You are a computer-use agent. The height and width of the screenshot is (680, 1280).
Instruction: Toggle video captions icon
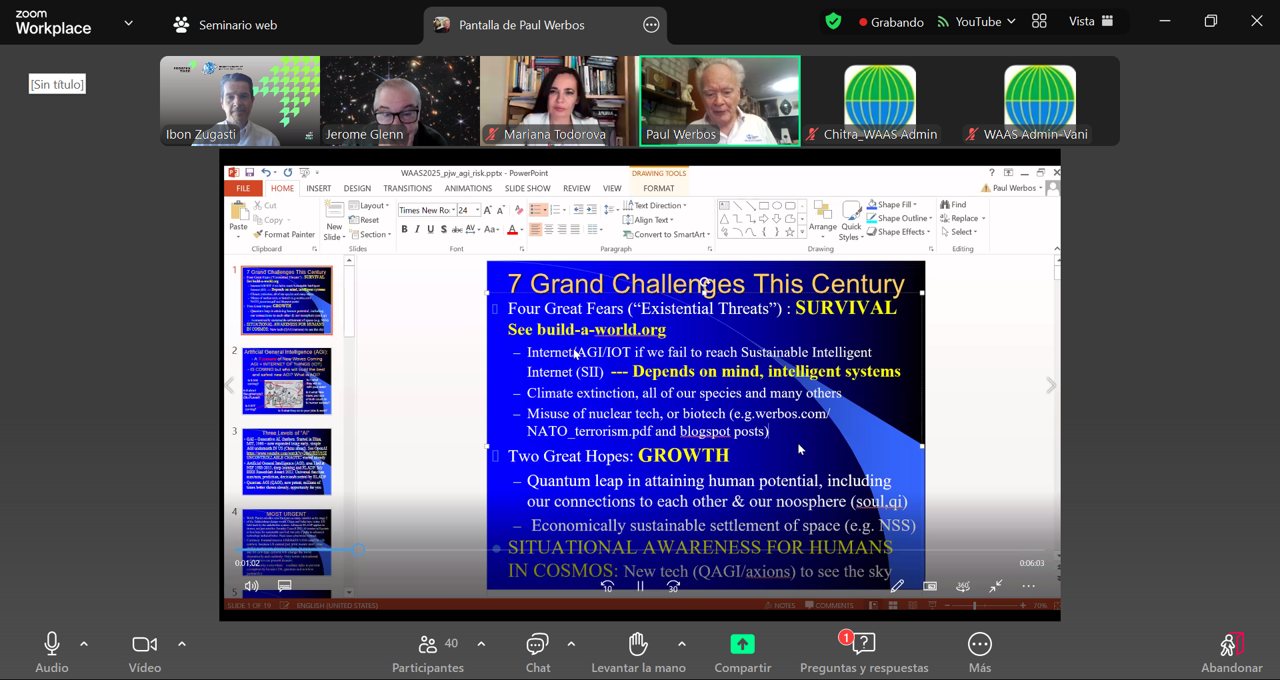click(284, 586)
